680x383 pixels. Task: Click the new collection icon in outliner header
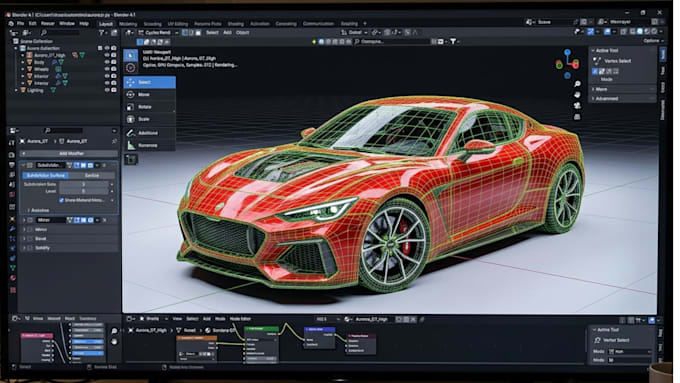pos(114,33)
